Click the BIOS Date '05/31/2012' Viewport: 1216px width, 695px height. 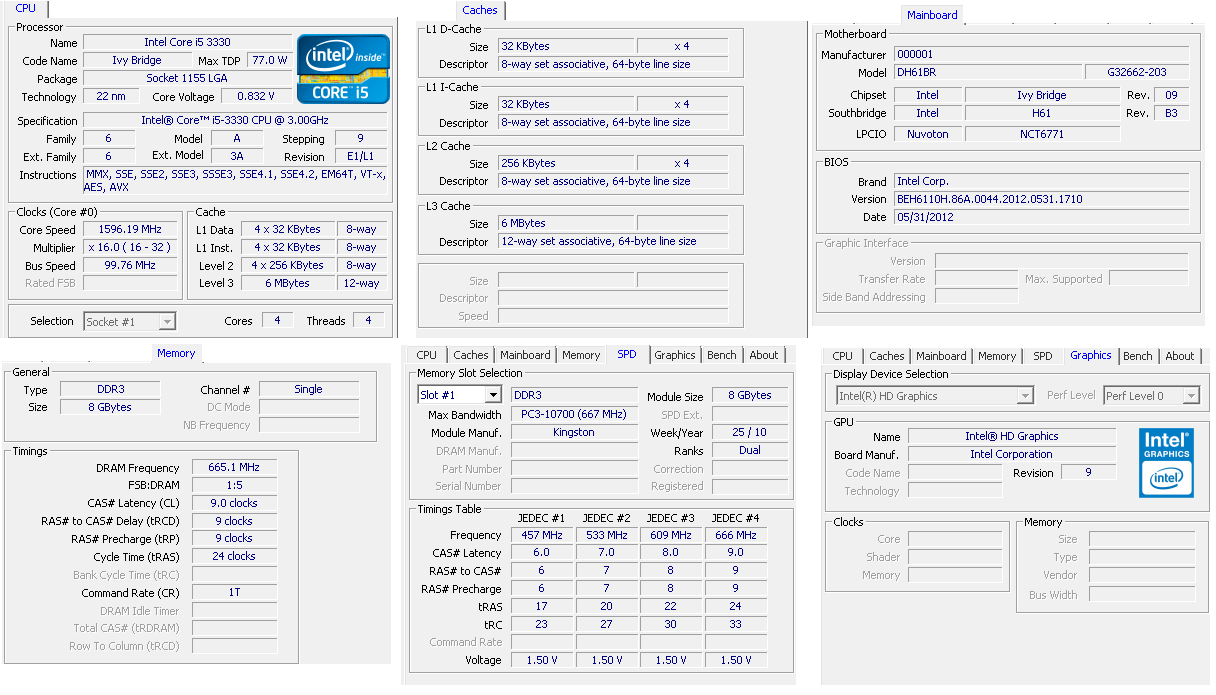tap(1042, 217)
